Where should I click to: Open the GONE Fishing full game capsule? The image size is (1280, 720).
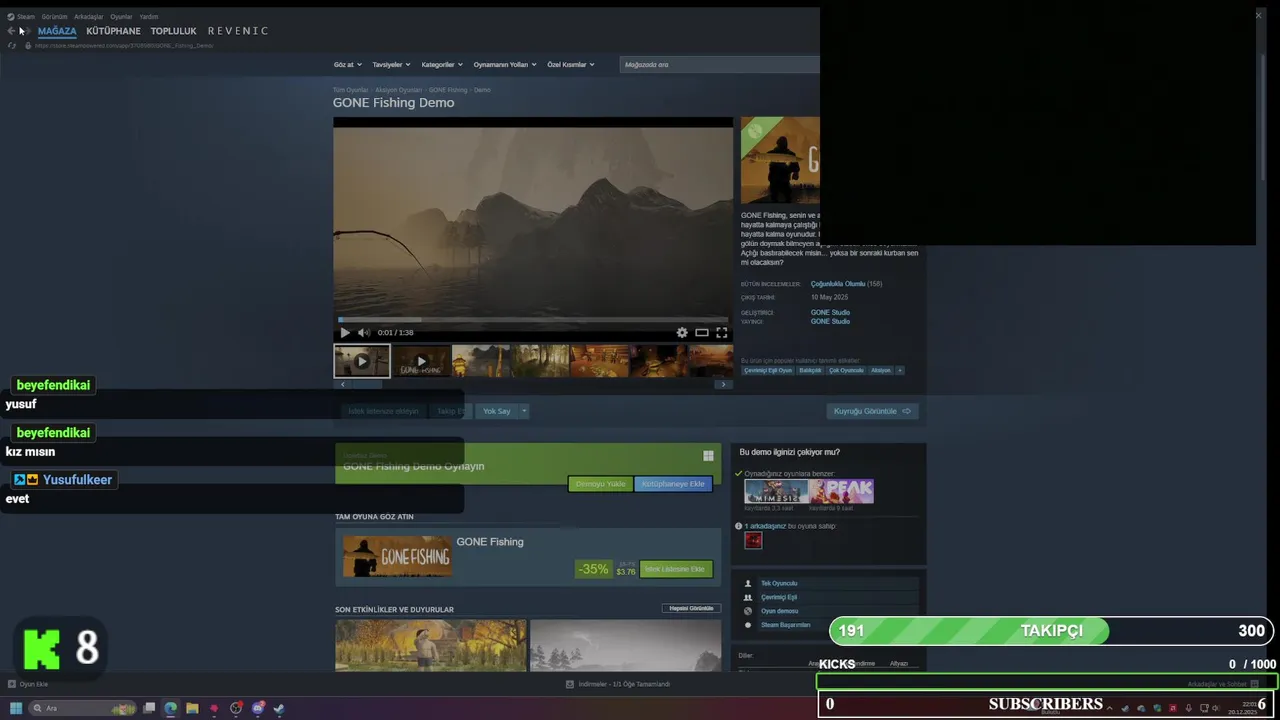coord(397,557)
